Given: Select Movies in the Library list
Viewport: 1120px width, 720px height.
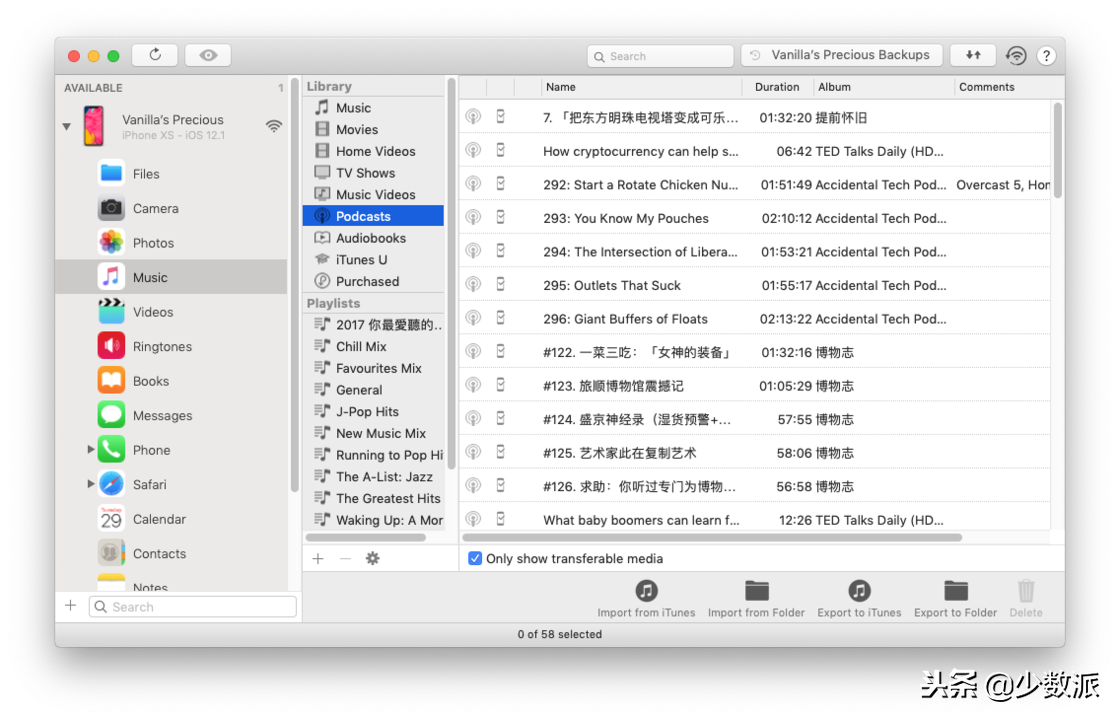Looking at the screenshot, I should click(x=374, y=129).
